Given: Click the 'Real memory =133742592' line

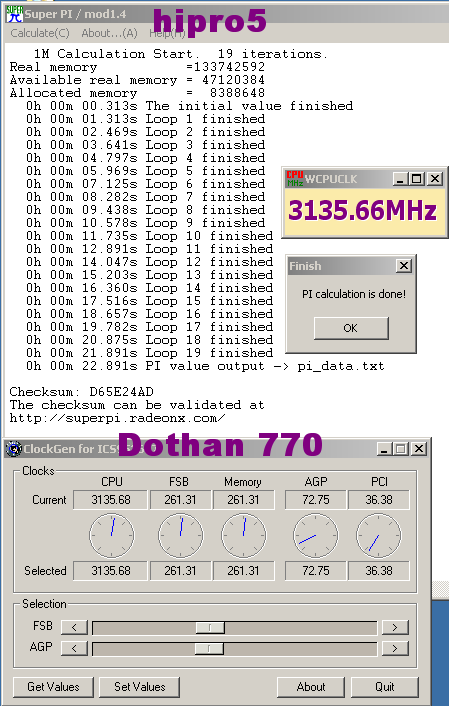Looking at the screenshot, I should point(137,68).
